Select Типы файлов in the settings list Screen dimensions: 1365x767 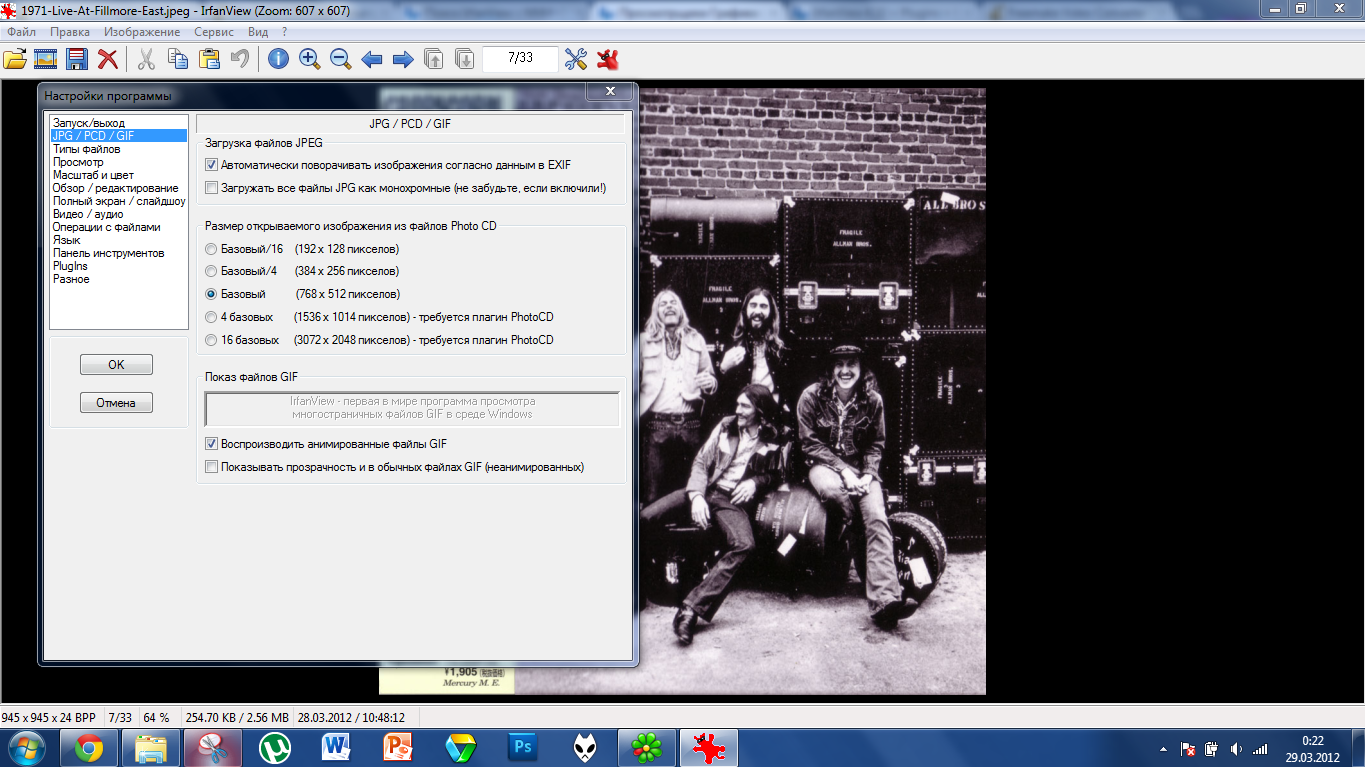(x=119, y=149)
